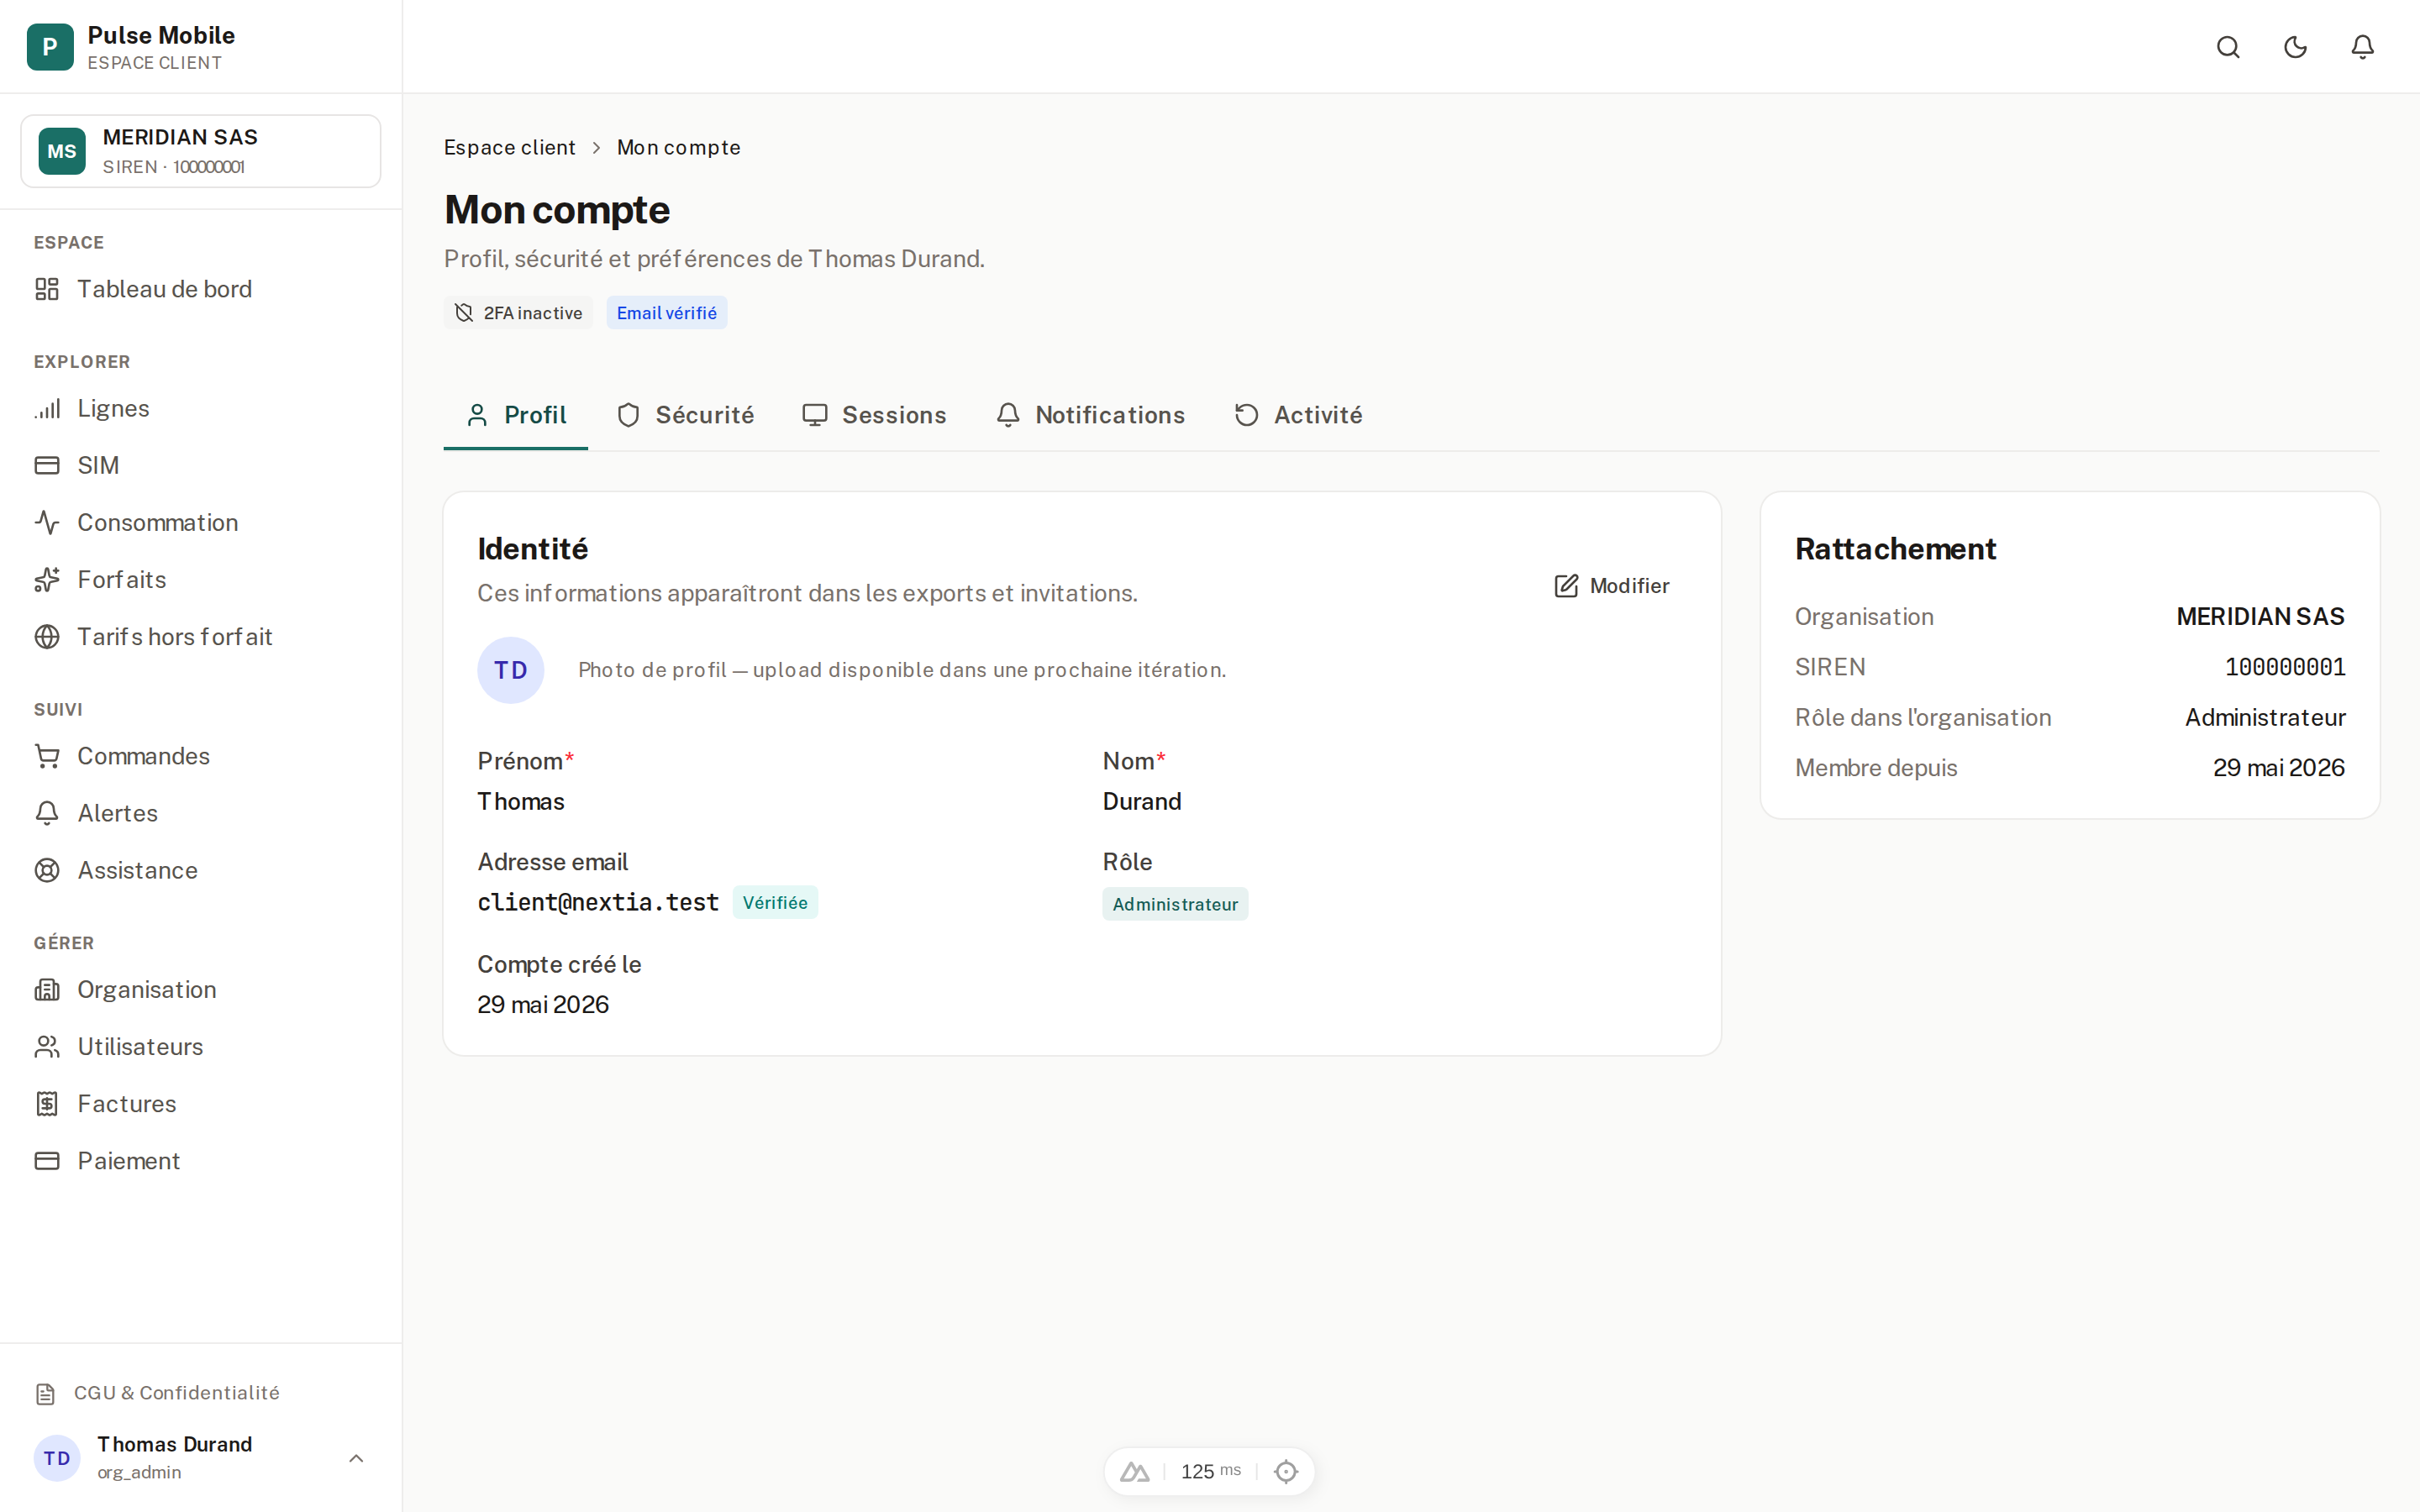Viewport: 2420px width, 1512px height.
Task: Go to Tableau de bord
Action: (x=201, y=289)
